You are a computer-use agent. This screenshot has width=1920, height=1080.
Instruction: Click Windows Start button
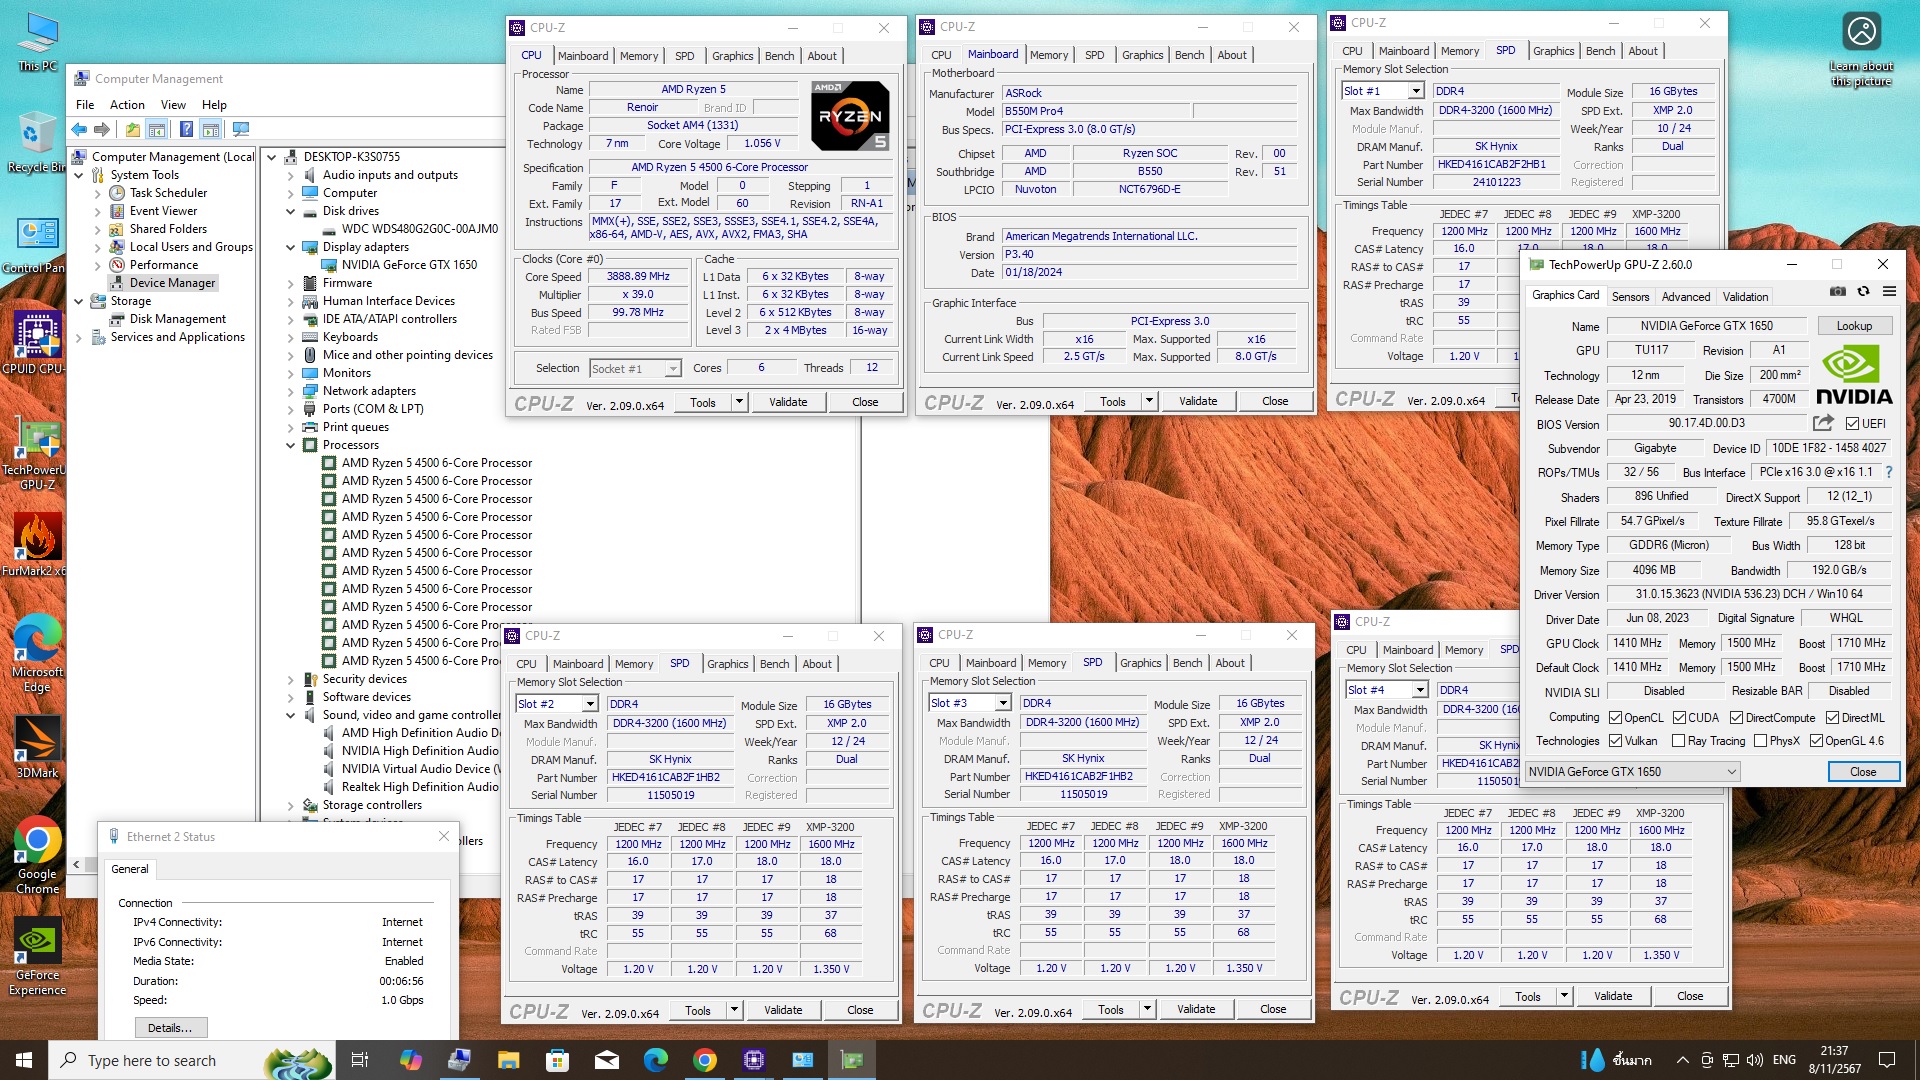tap(24, 1060)
